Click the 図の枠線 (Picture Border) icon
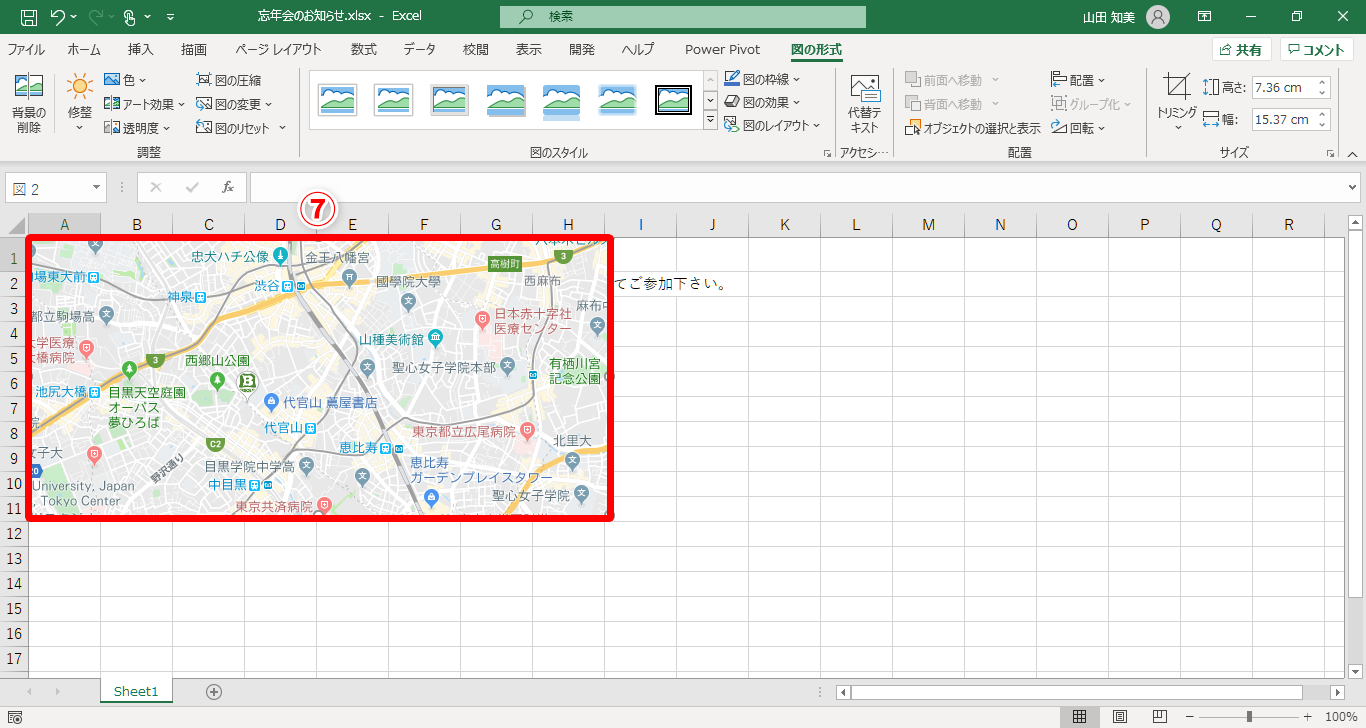 click(764, 79)
